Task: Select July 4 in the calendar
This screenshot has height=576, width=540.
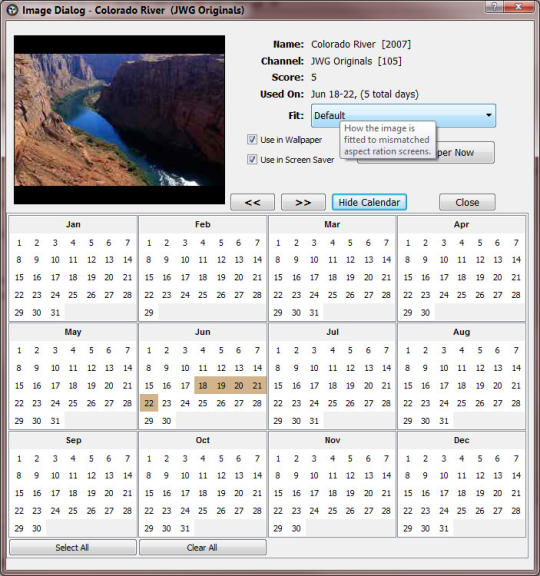Action: pos(332,350)
